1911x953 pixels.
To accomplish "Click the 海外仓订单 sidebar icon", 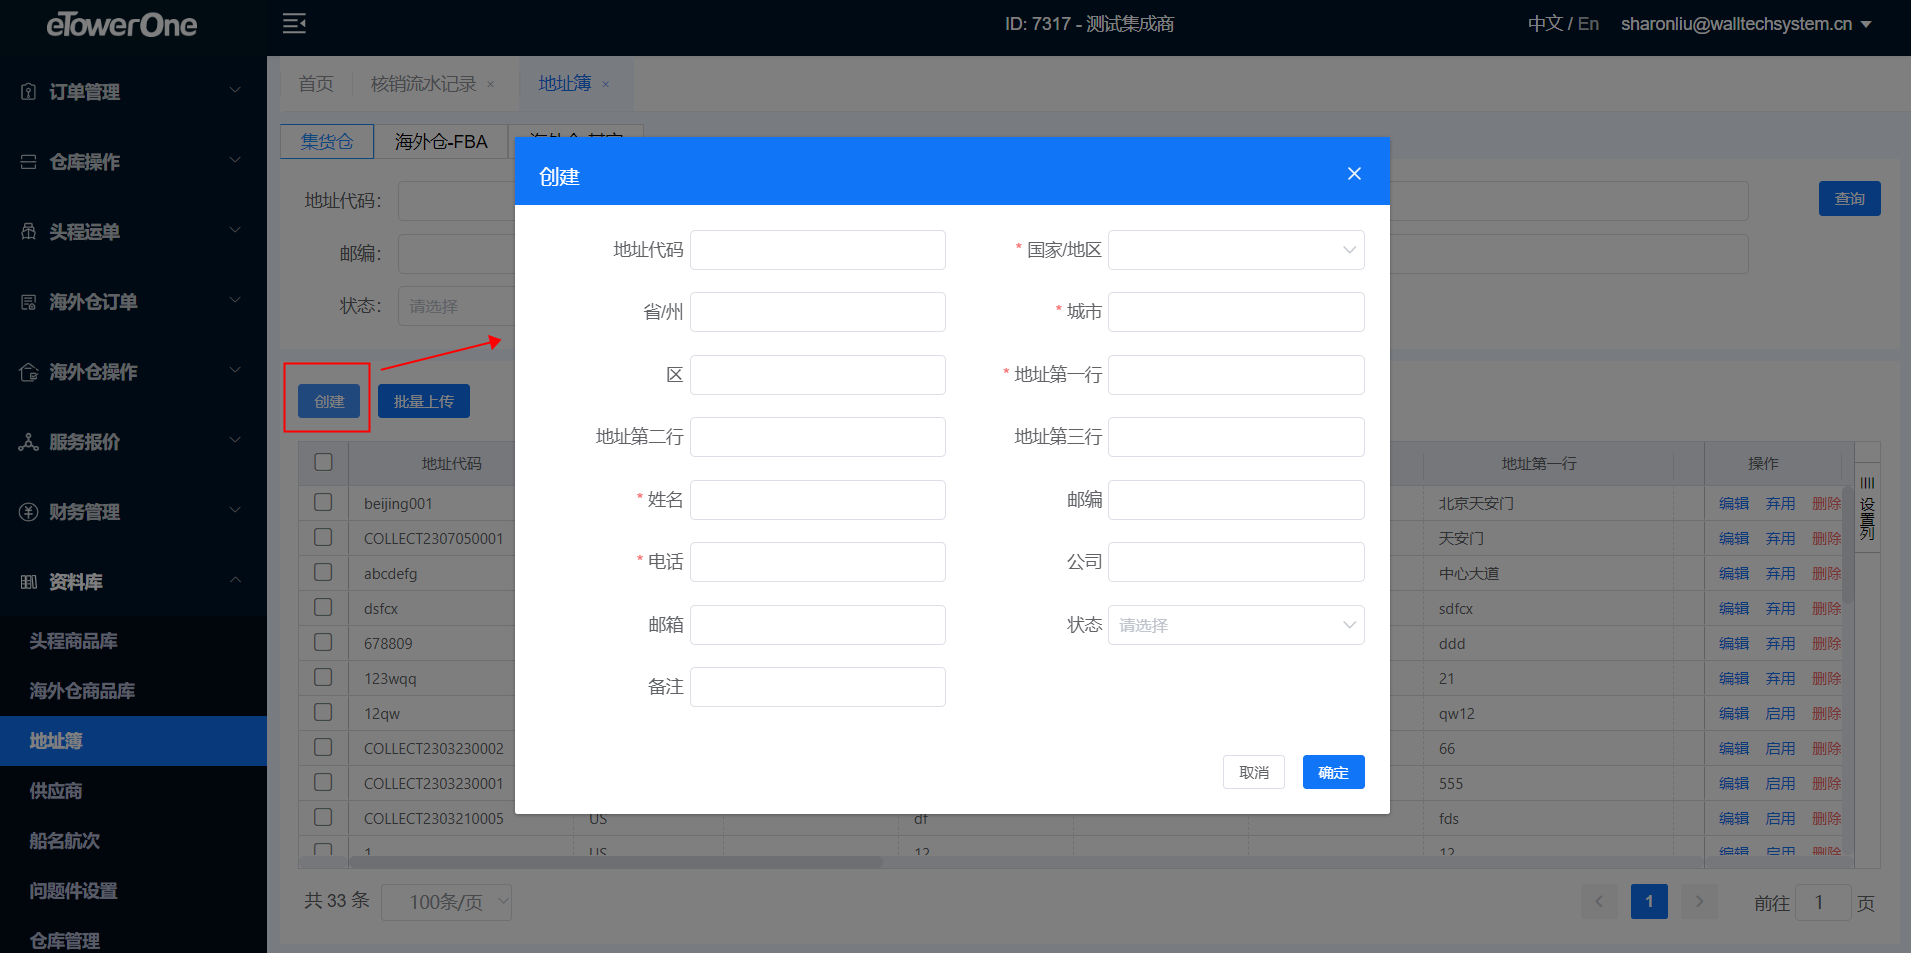I will tap(29, 302).
